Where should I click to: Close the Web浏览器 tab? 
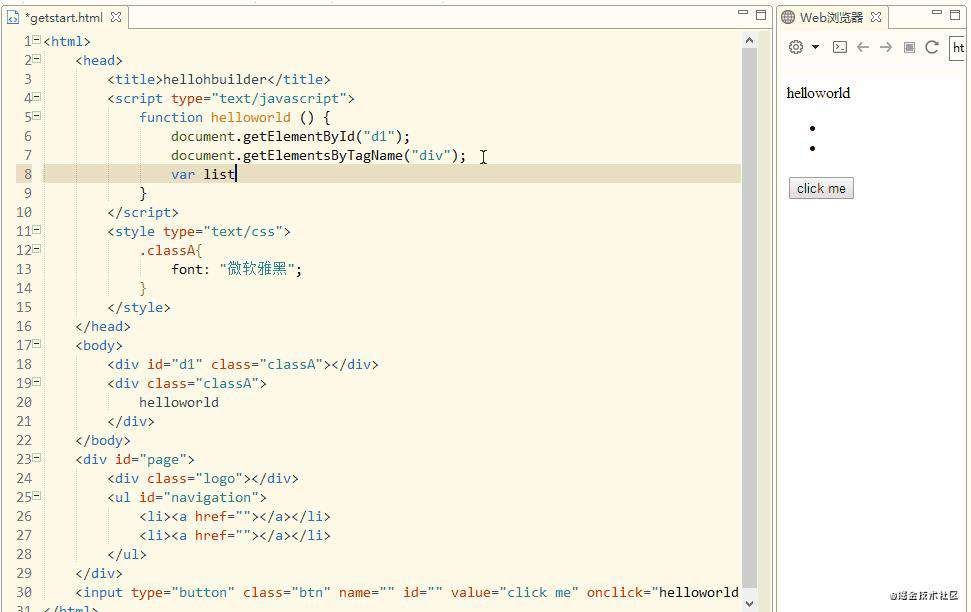(876, 17)
